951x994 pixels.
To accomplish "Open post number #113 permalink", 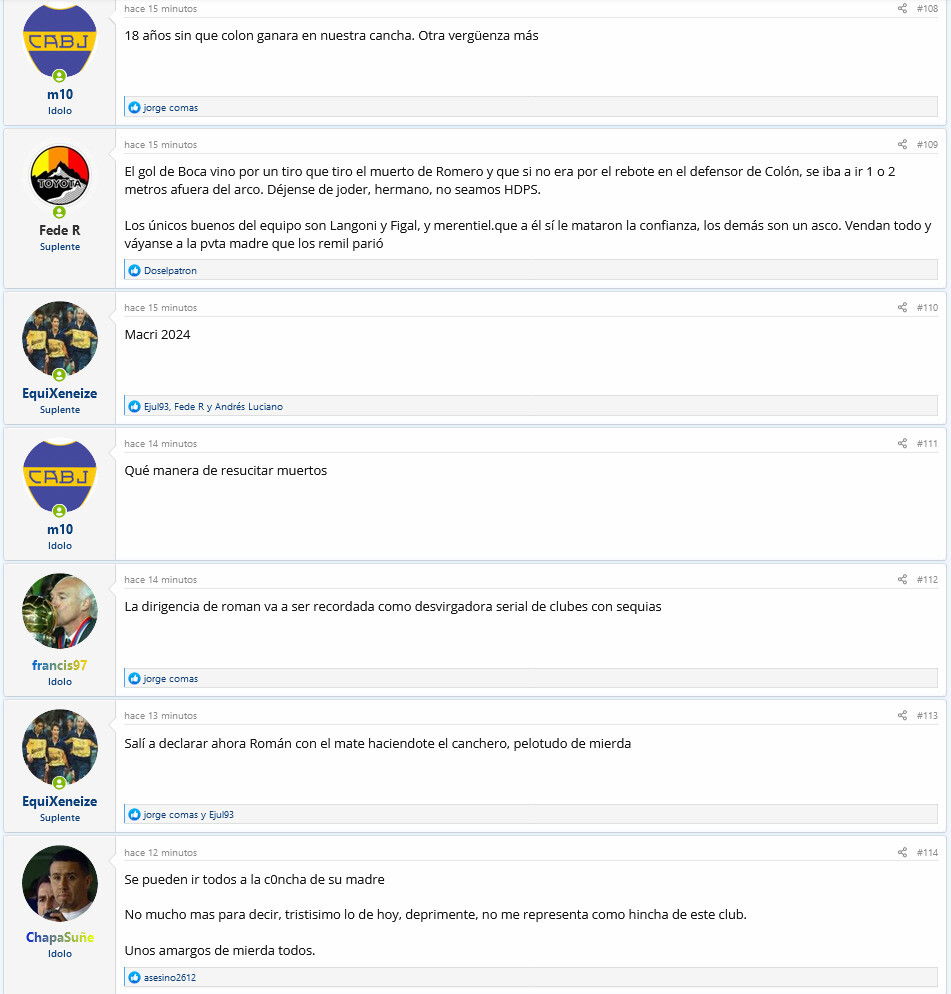I will [x=927, y=716].
